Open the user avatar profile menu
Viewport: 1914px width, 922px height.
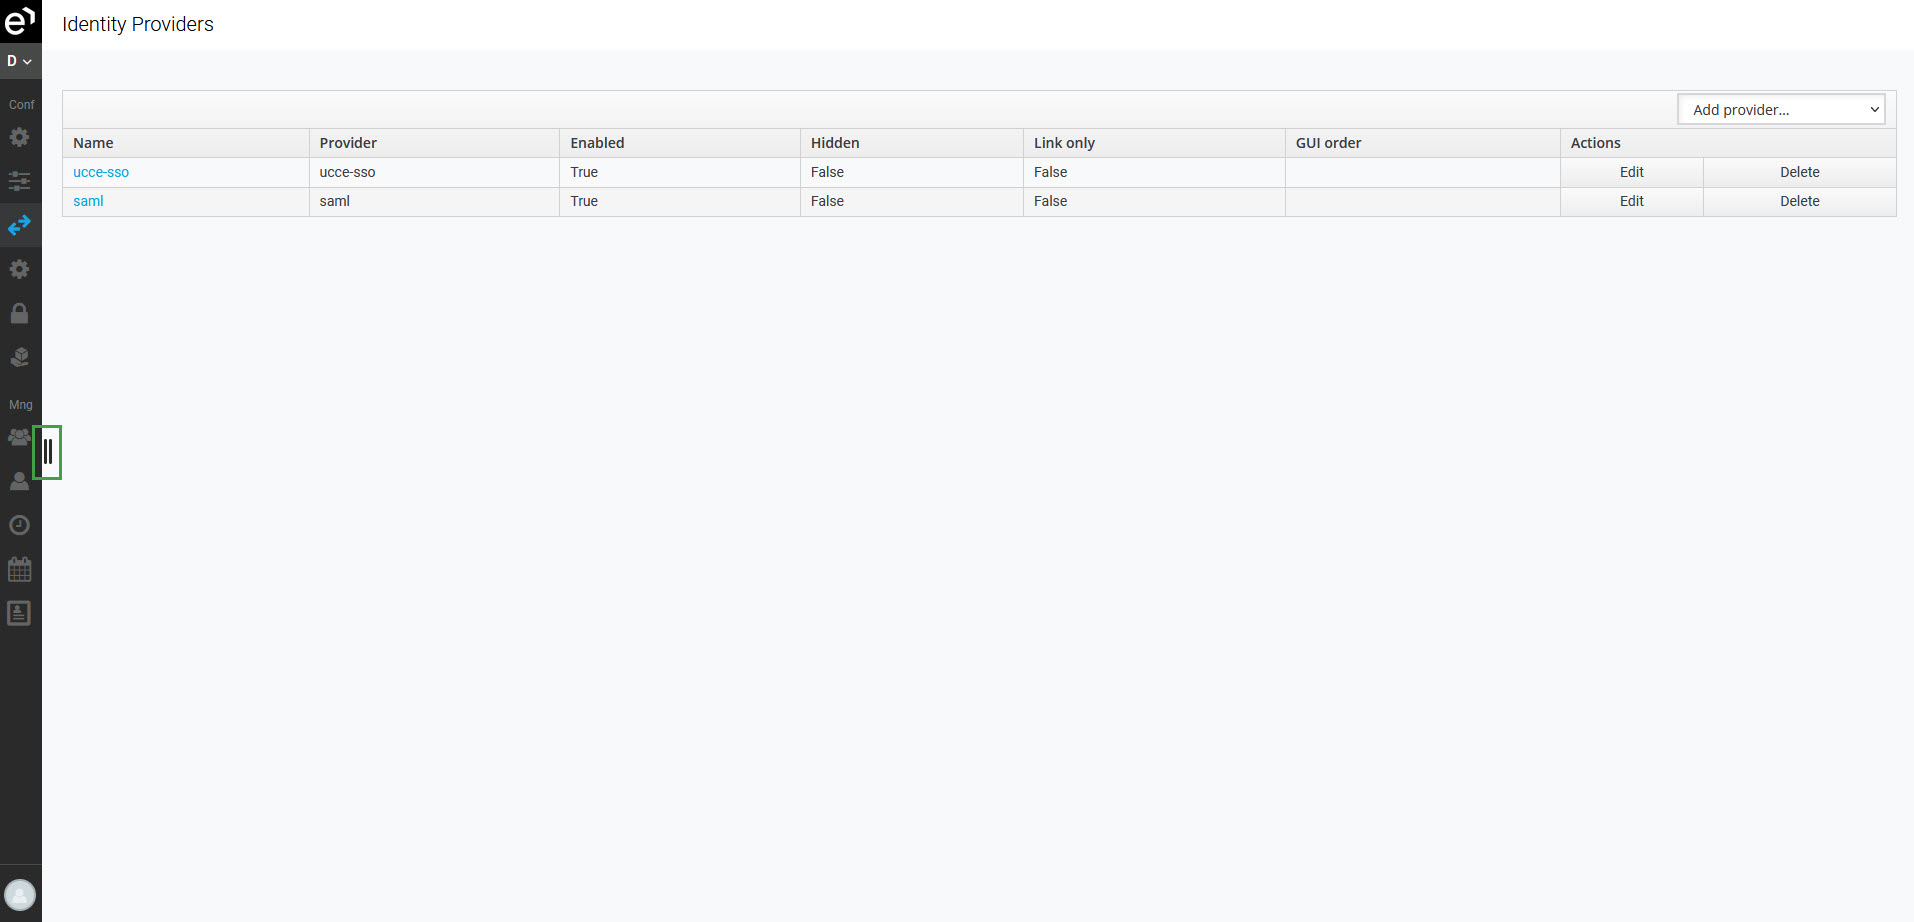20,894
